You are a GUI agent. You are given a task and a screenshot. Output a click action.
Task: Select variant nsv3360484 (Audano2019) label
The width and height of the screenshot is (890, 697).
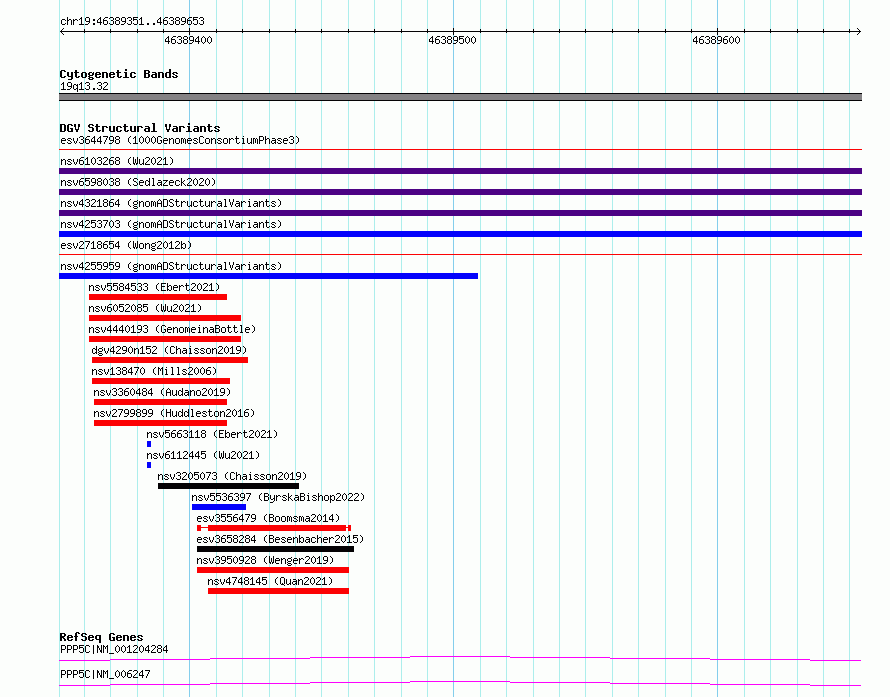pyautogui.click(x=162, y=392)
